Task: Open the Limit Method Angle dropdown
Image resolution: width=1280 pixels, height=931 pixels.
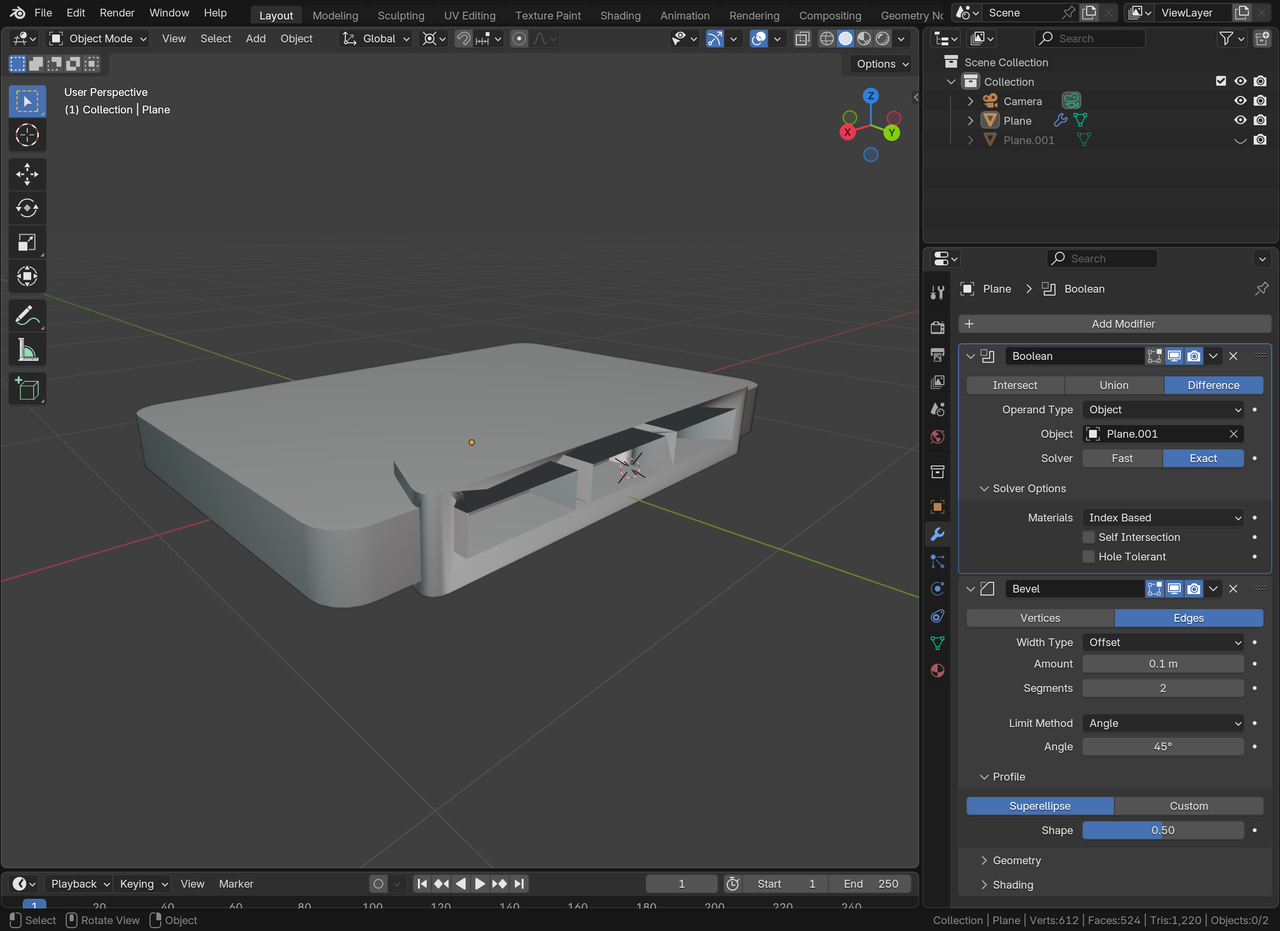Action: tap(1163, 723)
